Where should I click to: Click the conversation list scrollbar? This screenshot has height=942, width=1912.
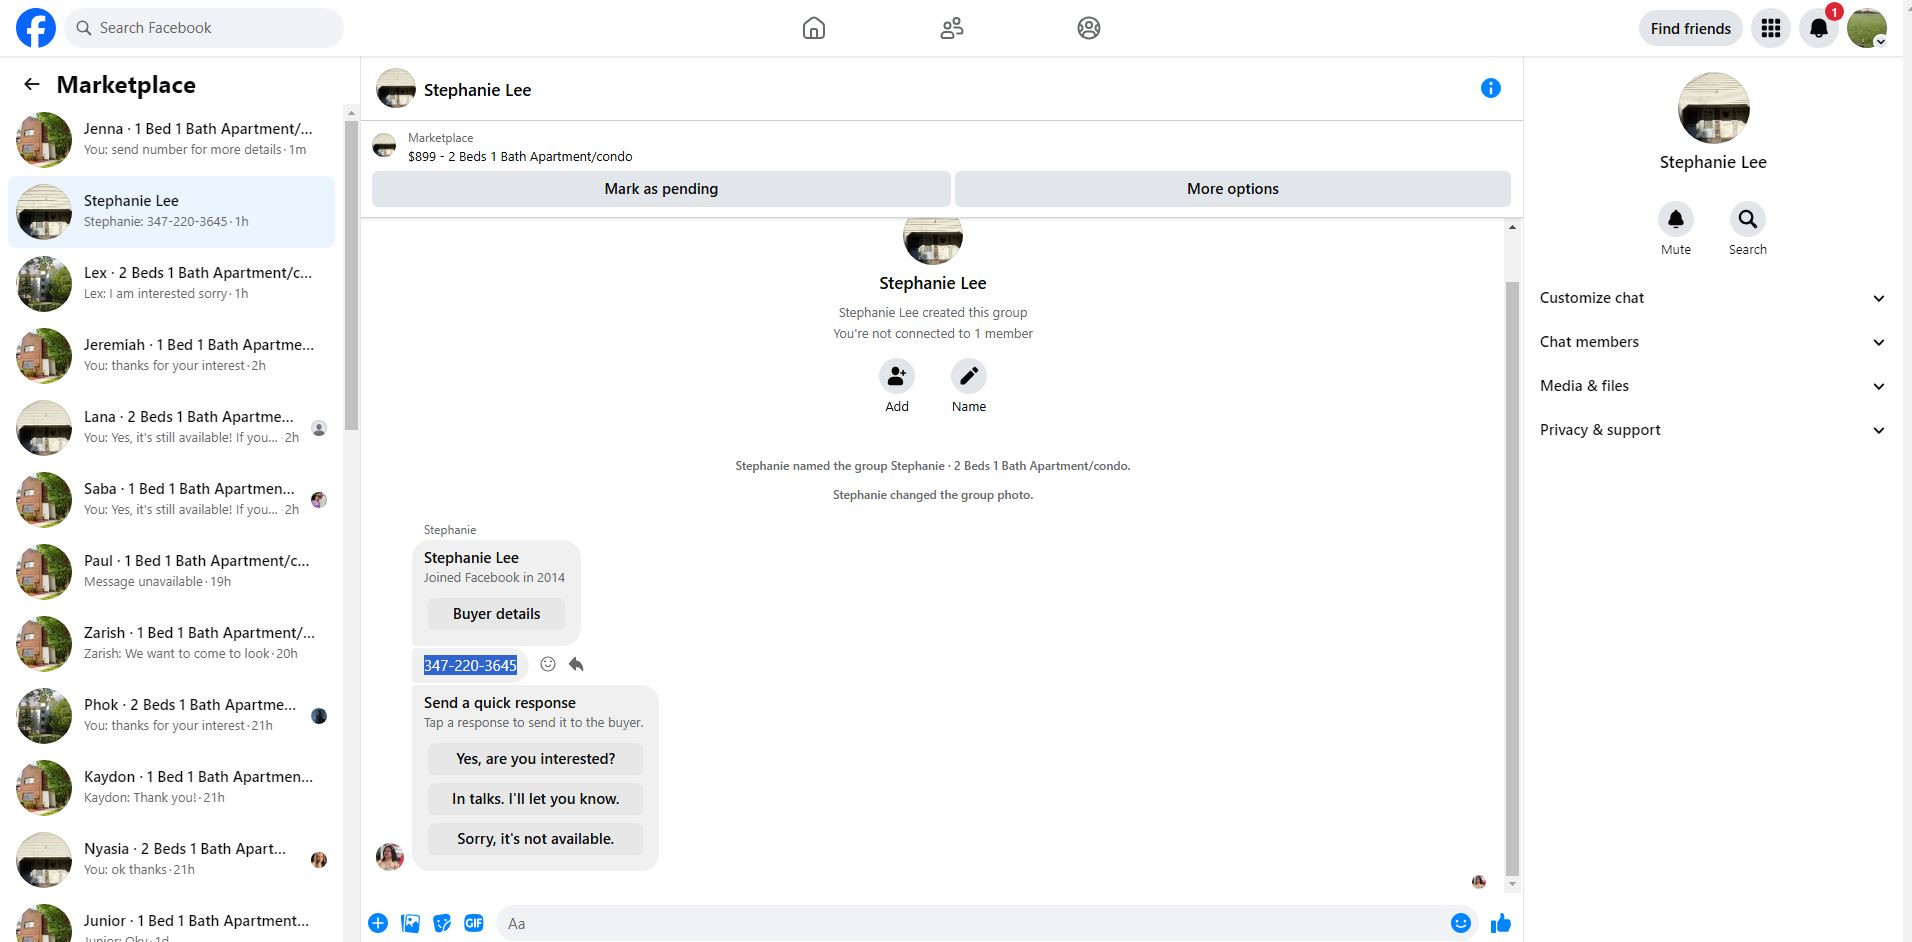351,276
